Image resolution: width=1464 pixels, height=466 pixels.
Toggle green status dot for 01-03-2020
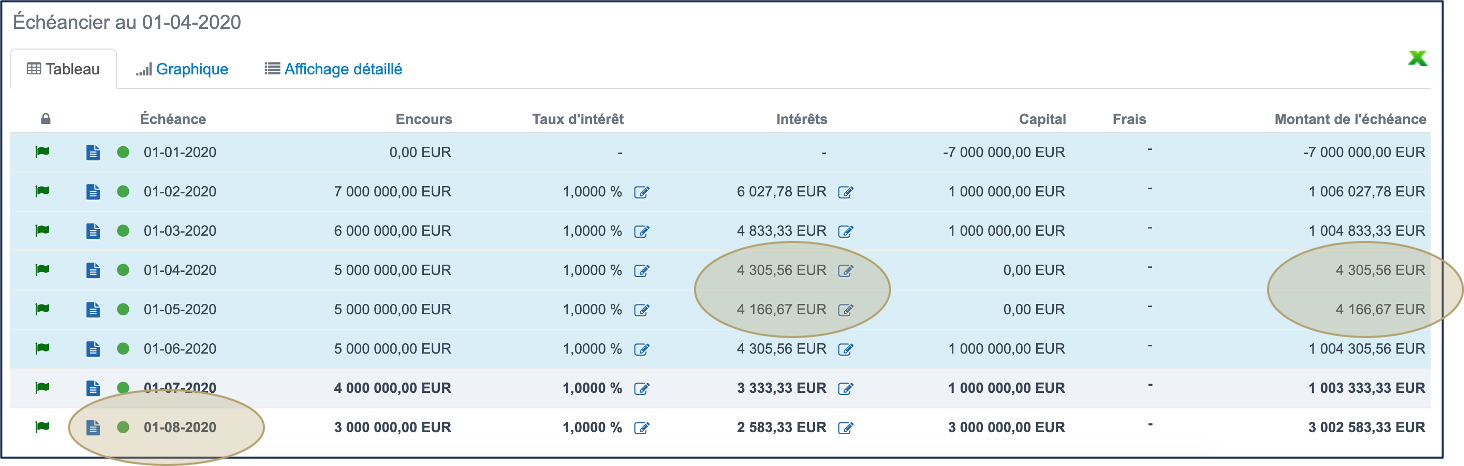[x=123, y=231]
